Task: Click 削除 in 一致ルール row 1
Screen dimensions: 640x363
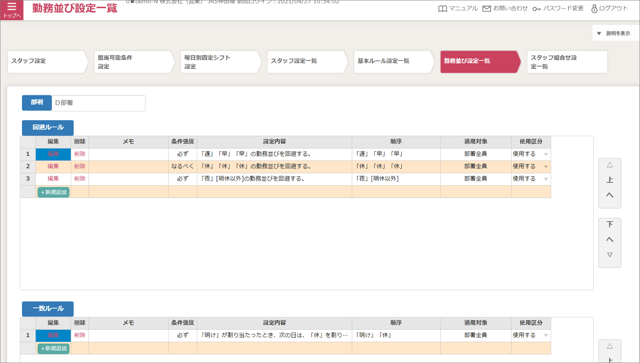Action: point(80,335)
